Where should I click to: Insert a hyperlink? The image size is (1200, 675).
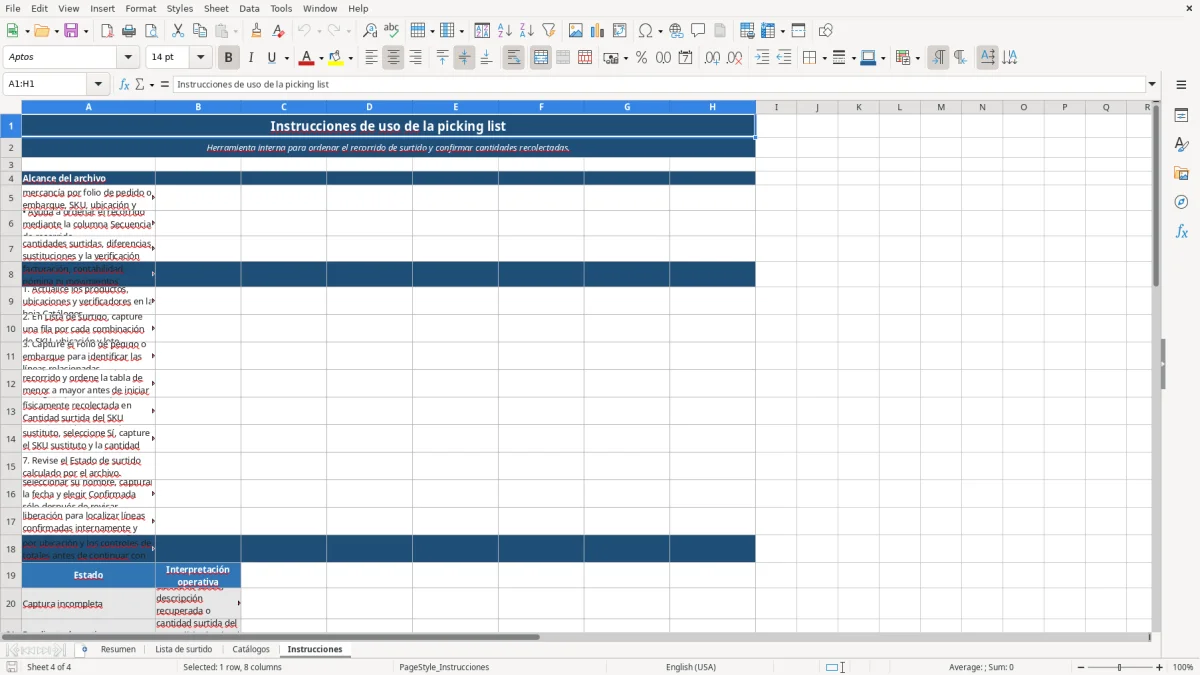point(676,31)
